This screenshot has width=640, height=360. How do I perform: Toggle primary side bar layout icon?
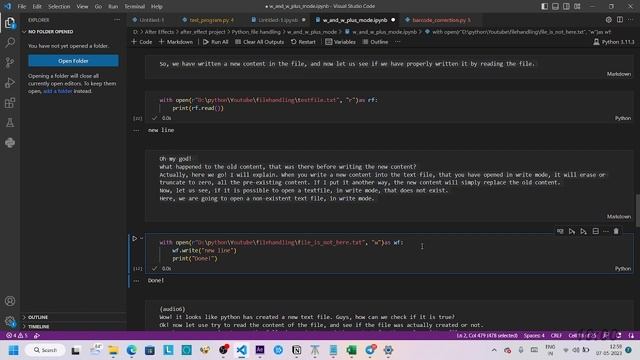click(x=544, y=6)
